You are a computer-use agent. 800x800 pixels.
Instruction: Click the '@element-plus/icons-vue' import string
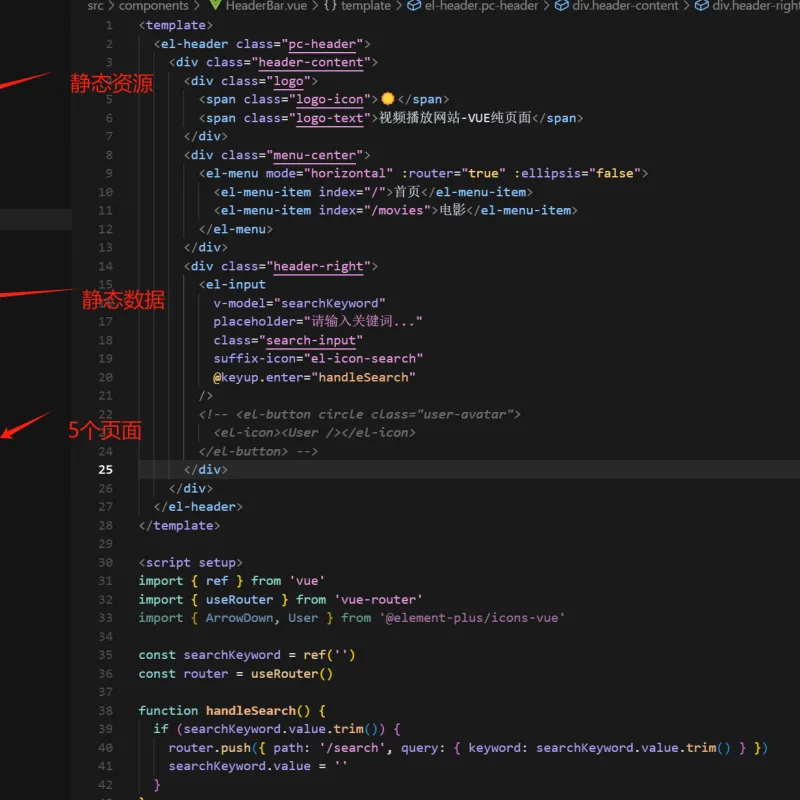tap(472, 618)
